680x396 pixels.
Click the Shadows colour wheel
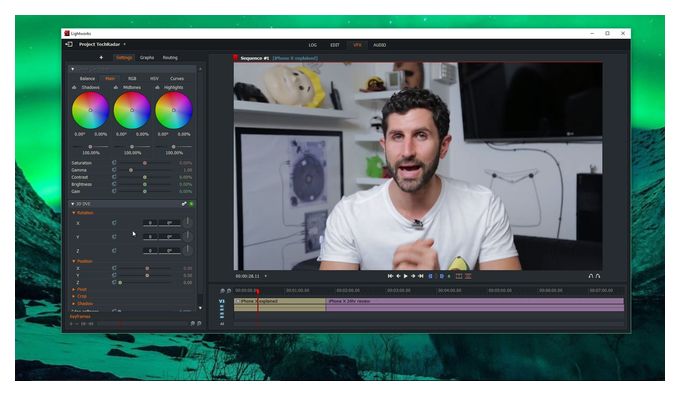coord(90,110)
